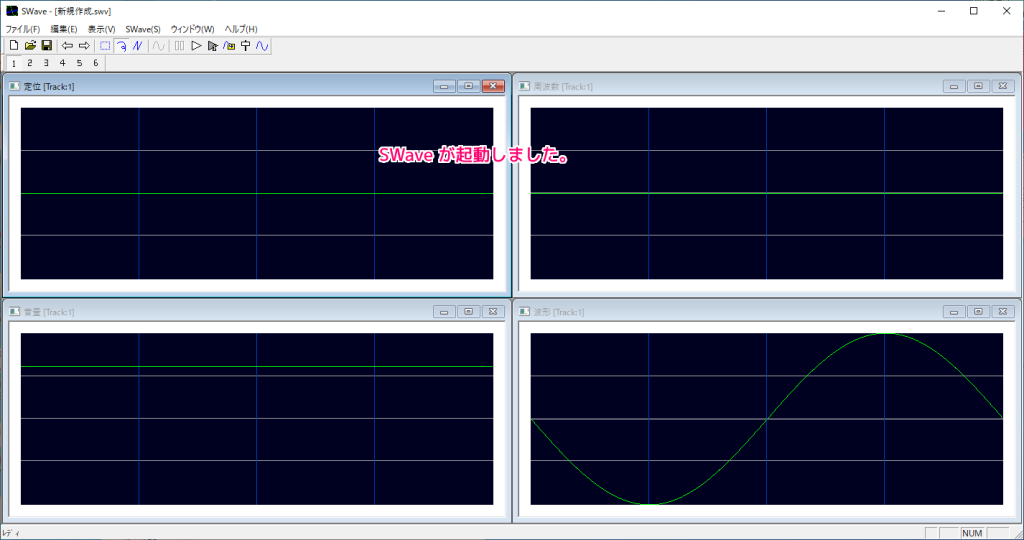Open the ヘルプ(H) menu
This screenshot has width=1024, height=540.
[241, 29]
